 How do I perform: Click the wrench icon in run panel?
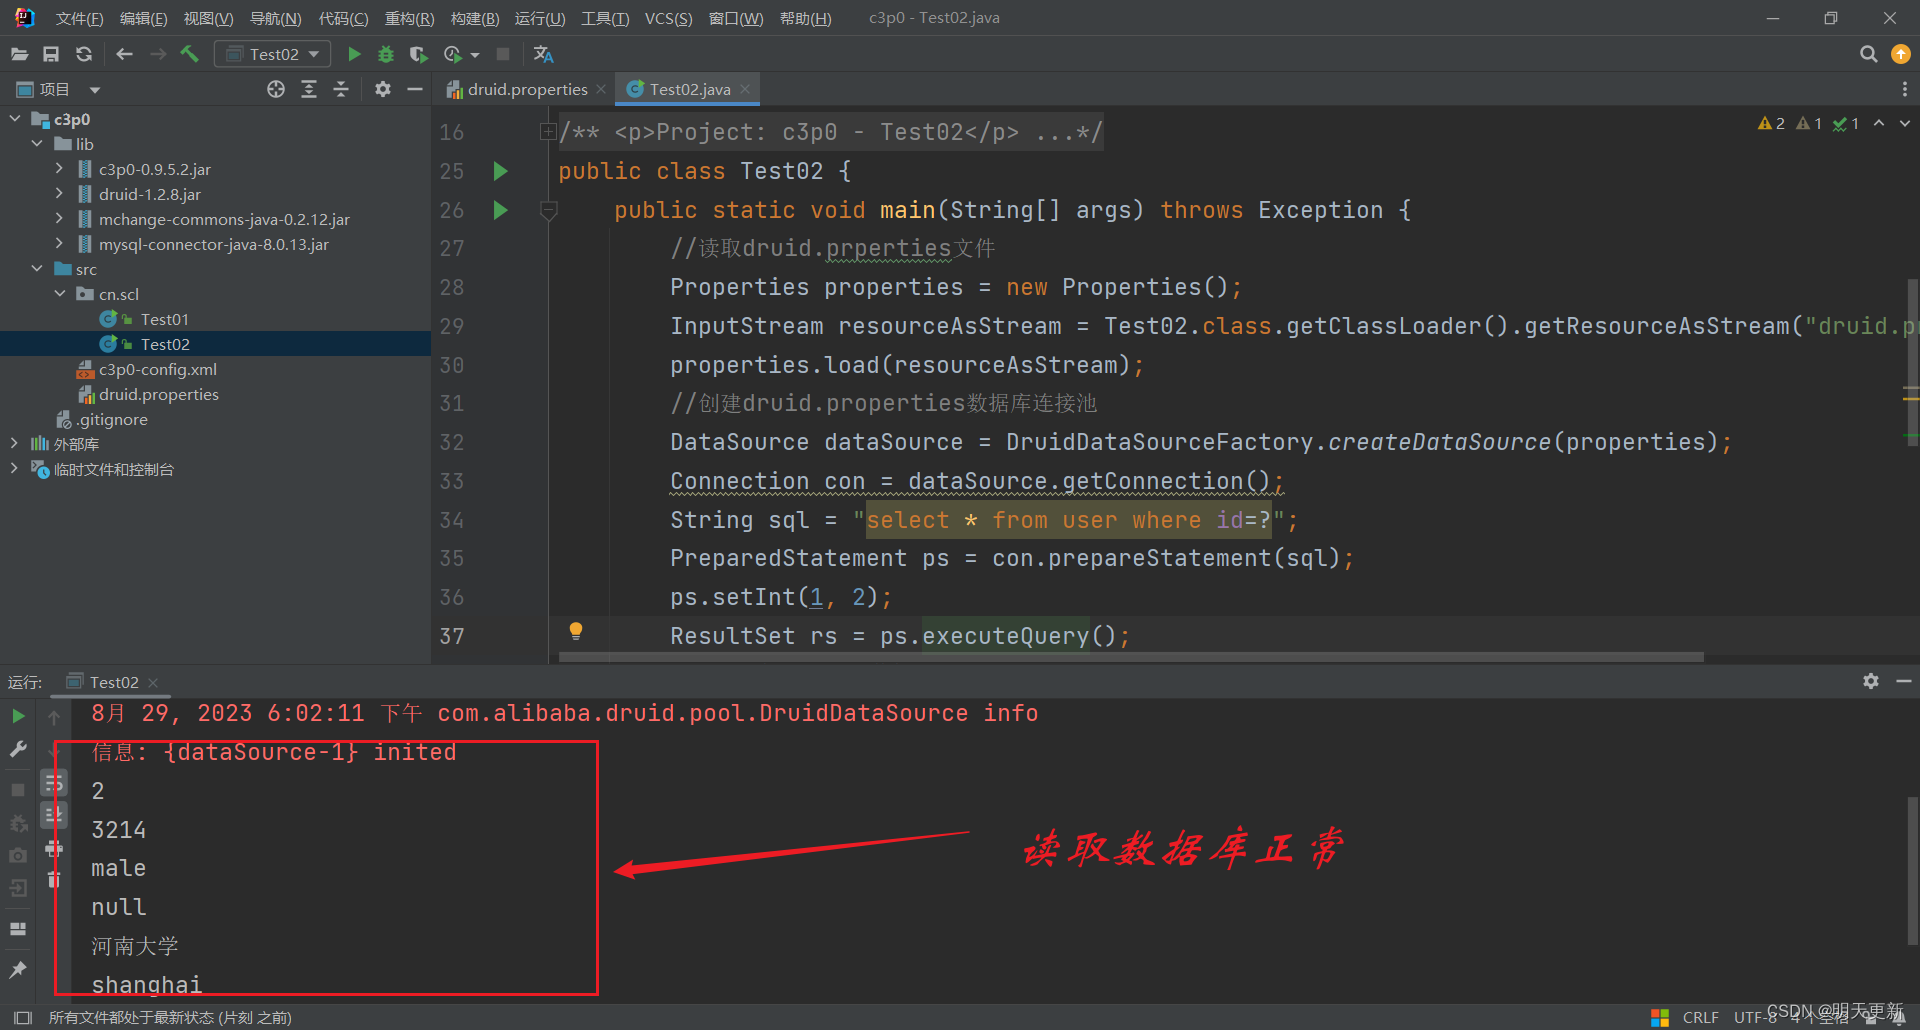18,749
